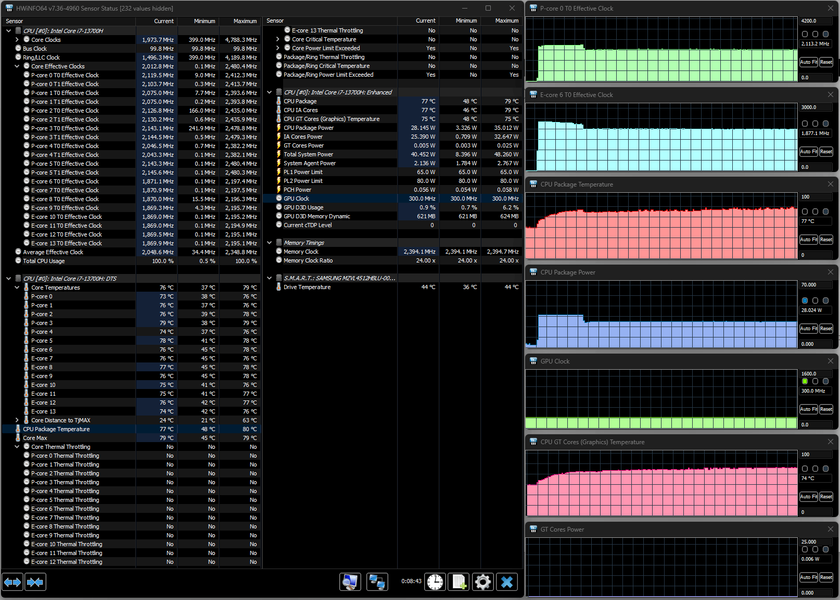Click the lightning icon beside PL1 Power Limit
This screenshot has height=600, width=840.
tap(279, 172)
